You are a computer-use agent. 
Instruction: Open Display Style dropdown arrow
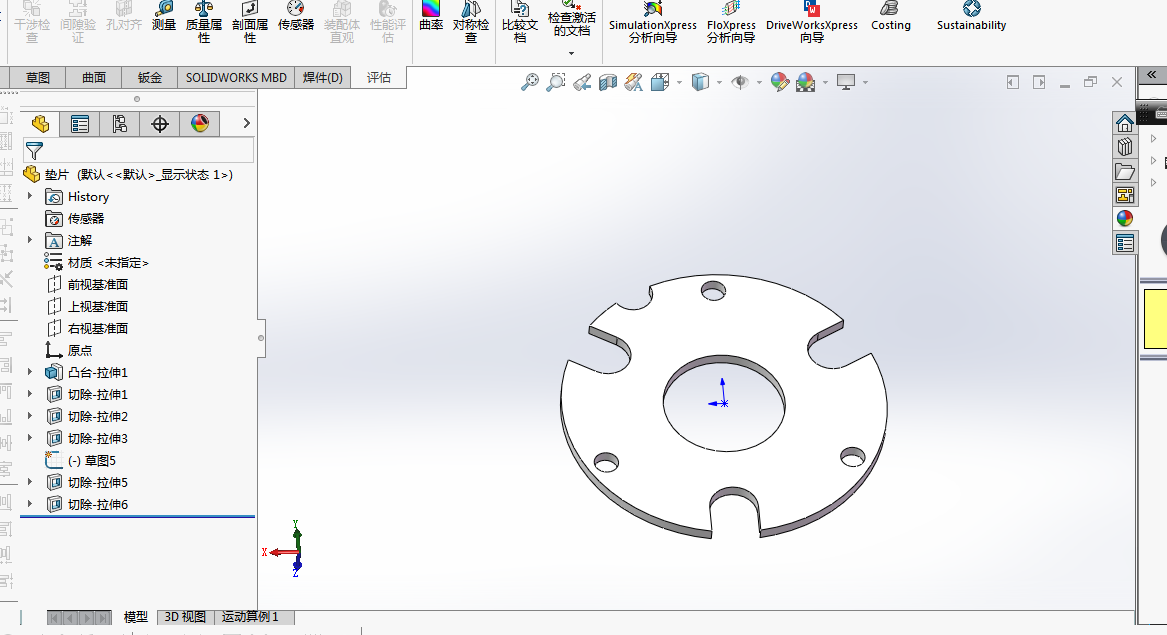(719, 83)
